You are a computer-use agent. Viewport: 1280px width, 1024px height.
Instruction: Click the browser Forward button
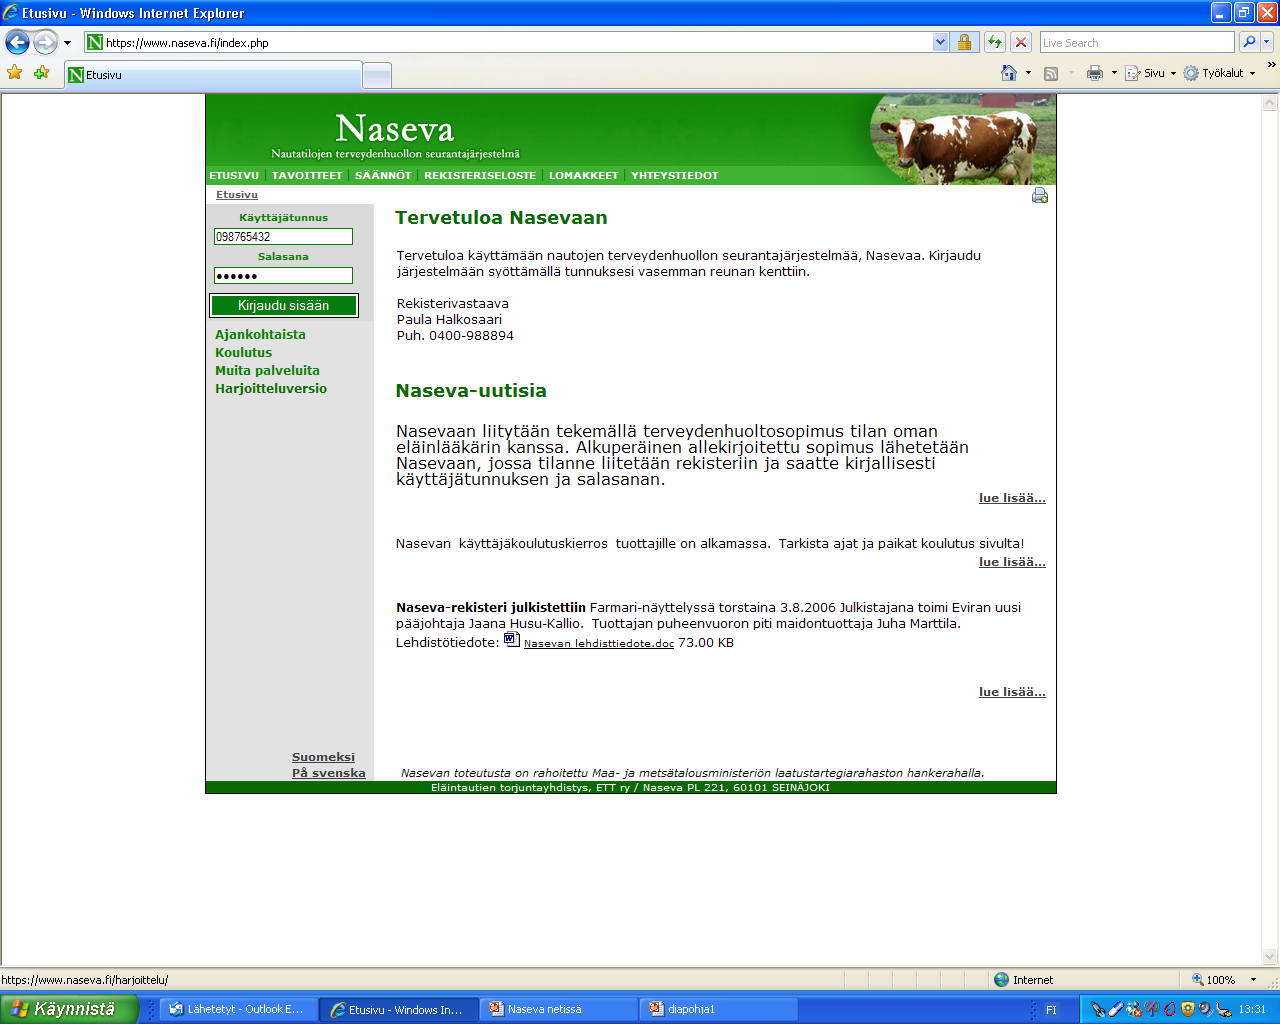tap(45, 42)
